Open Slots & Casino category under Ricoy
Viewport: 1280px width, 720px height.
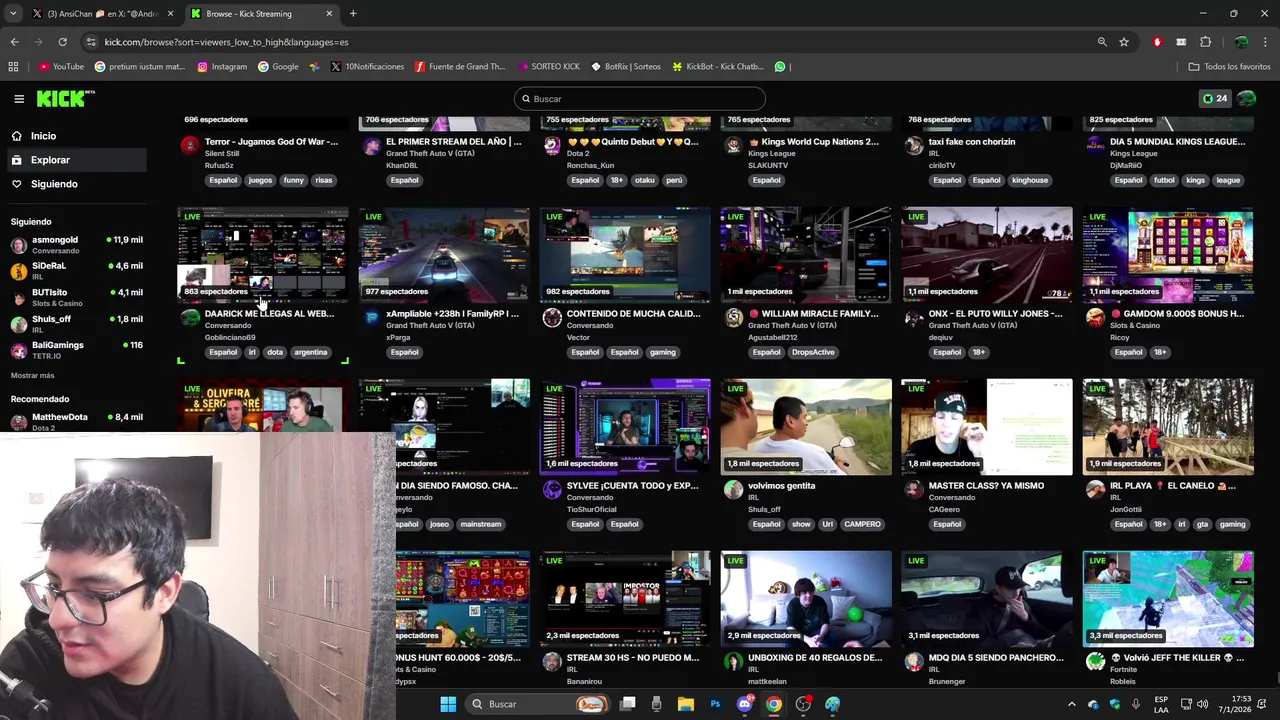(x=1135, y=326)
